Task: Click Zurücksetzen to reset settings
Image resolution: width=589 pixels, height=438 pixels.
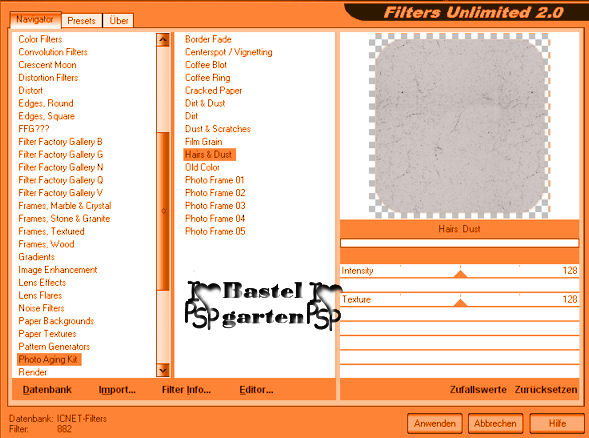Action: coord(546,390)
